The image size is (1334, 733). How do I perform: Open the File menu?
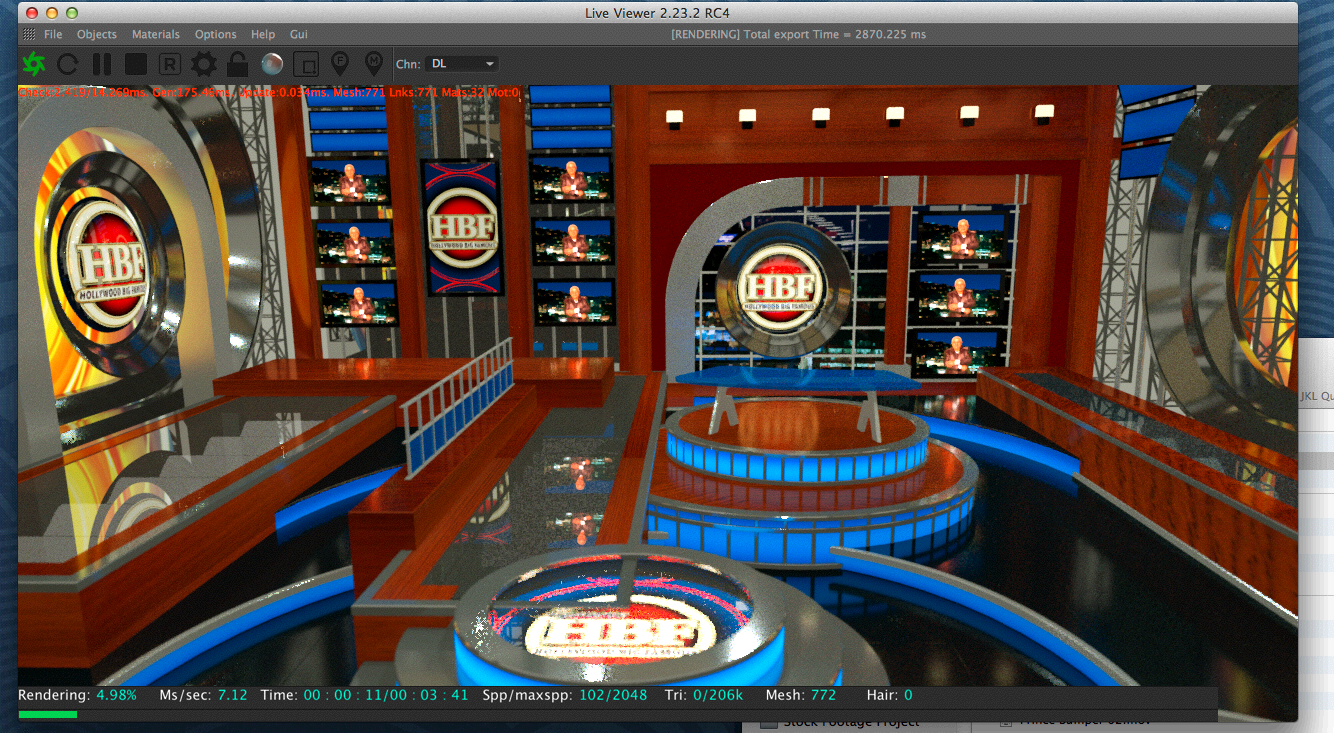[53, 34]
